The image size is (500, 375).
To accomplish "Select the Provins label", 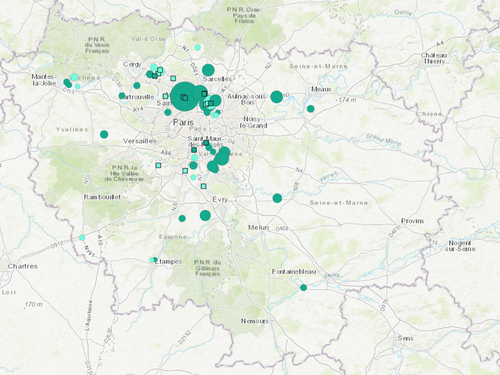I will [413, 221].
